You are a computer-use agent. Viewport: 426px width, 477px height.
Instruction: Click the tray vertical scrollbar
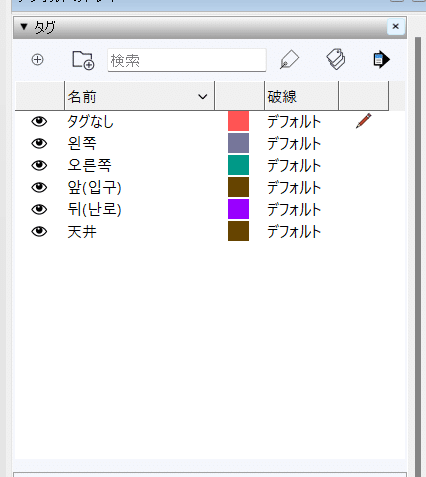pos(418,257)
